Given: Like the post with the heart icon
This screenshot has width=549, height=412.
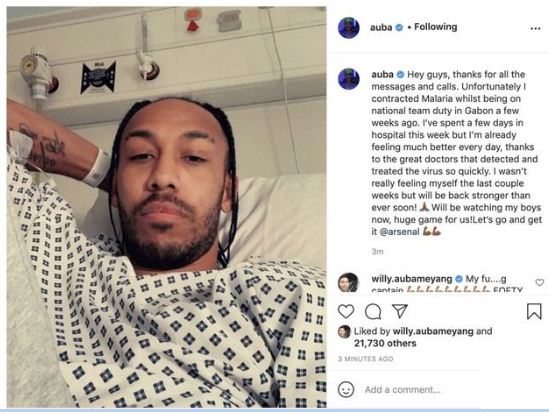Looking at the screenshot, I should 346,311.
